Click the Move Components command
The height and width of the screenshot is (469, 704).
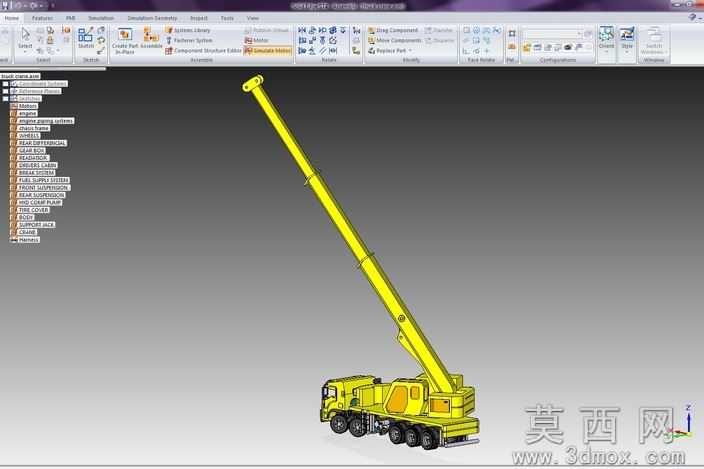pos(394,40)
